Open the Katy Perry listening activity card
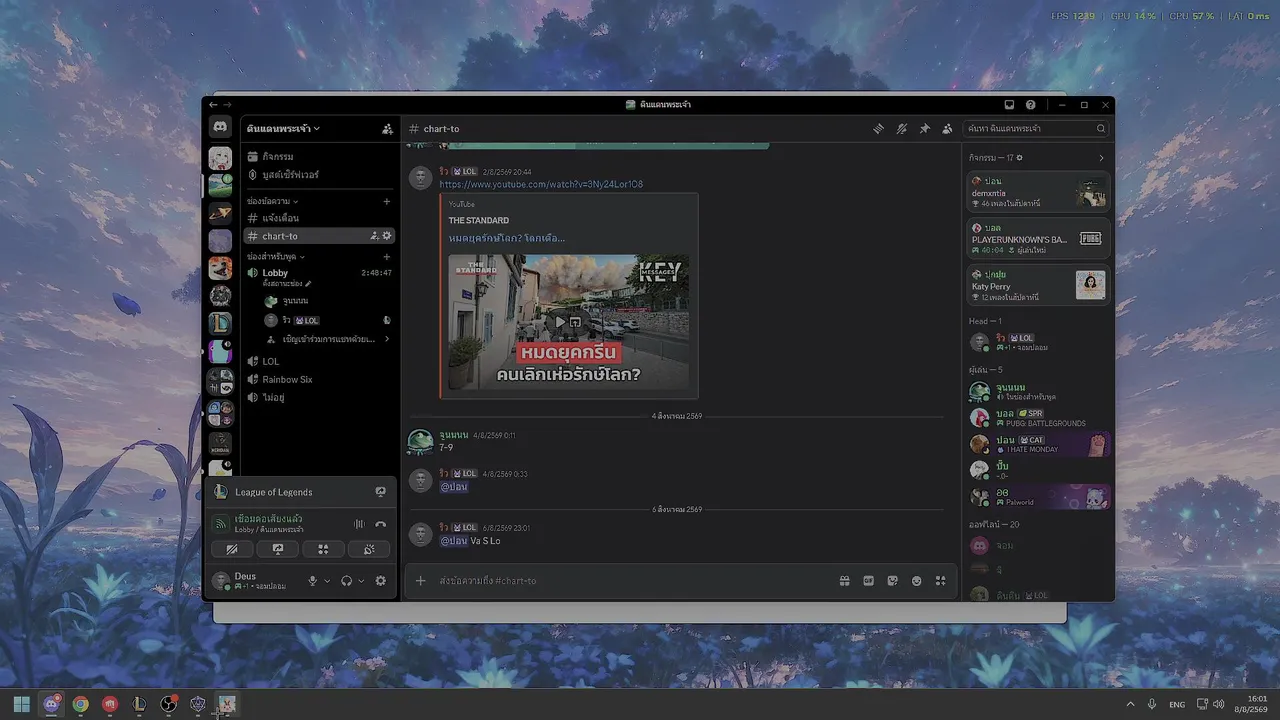Image resolution: width=1280 pixels, height=720 pixels. 1039,286
